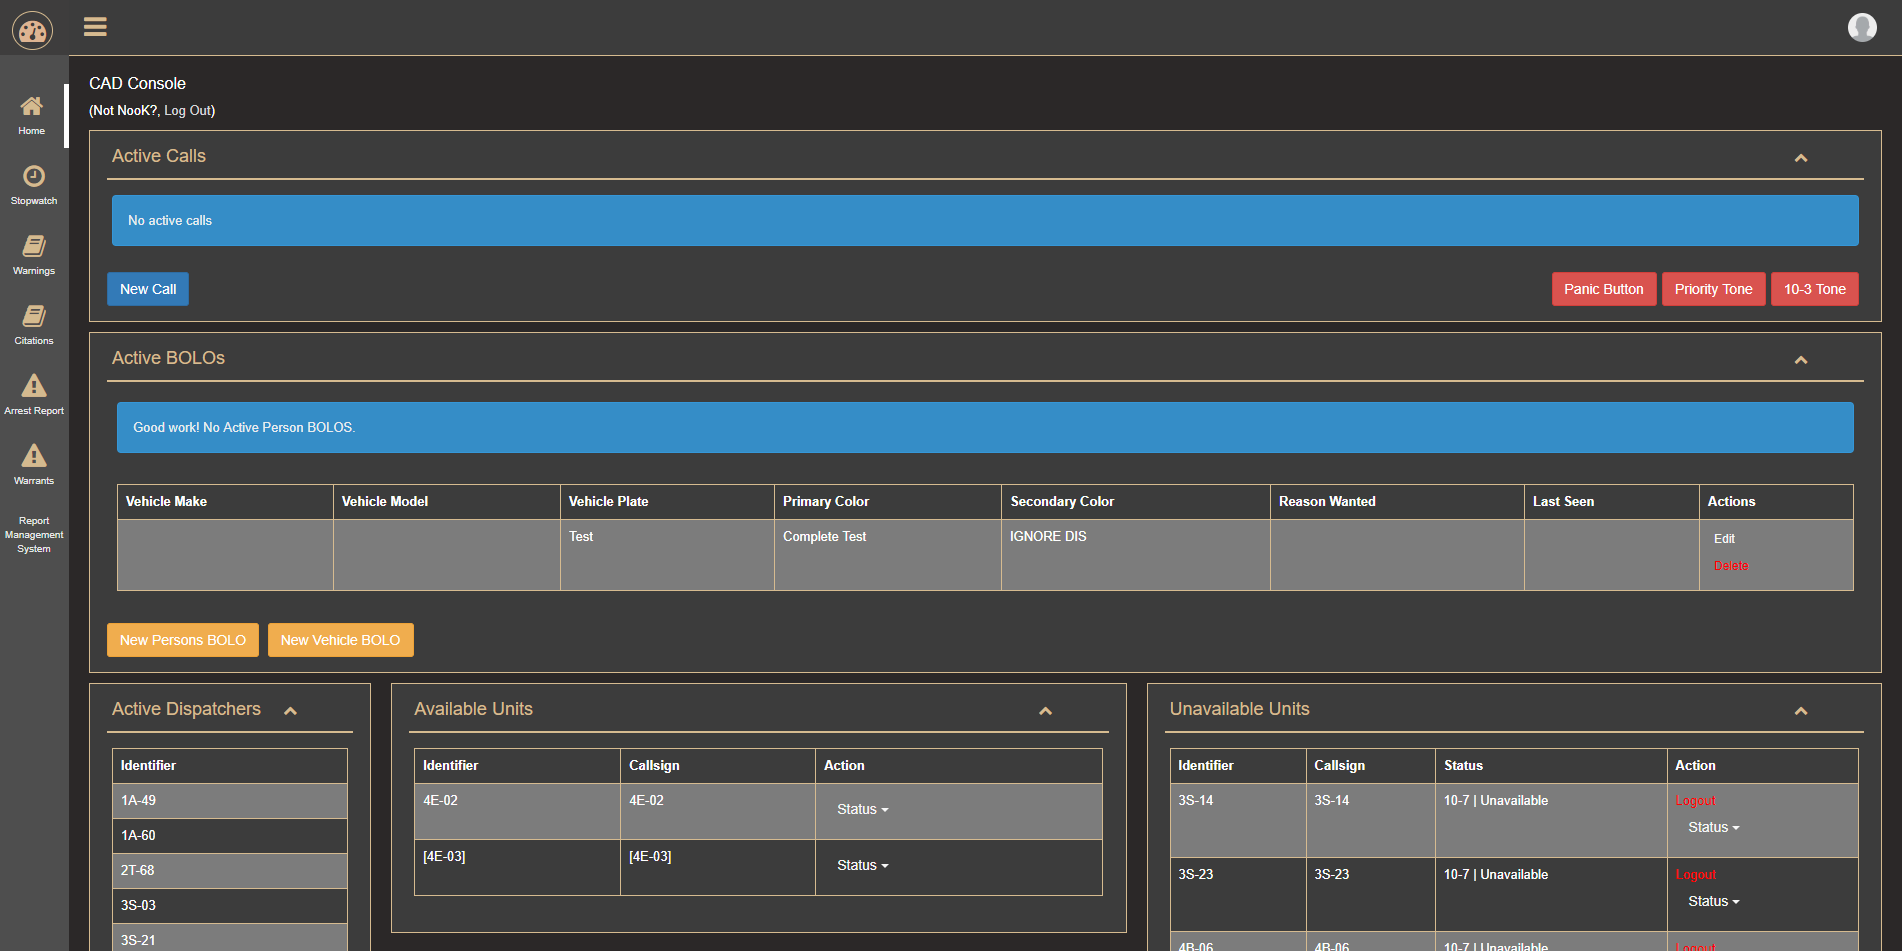1902x951 pixels.
Task: Trigger the 10-3 Tone button
Action: 1814,289
